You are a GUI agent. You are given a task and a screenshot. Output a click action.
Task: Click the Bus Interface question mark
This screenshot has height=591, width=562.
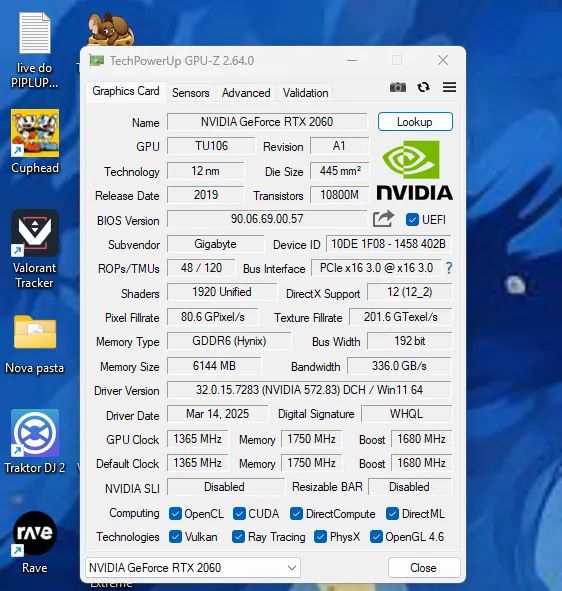[x=449, y=268]
